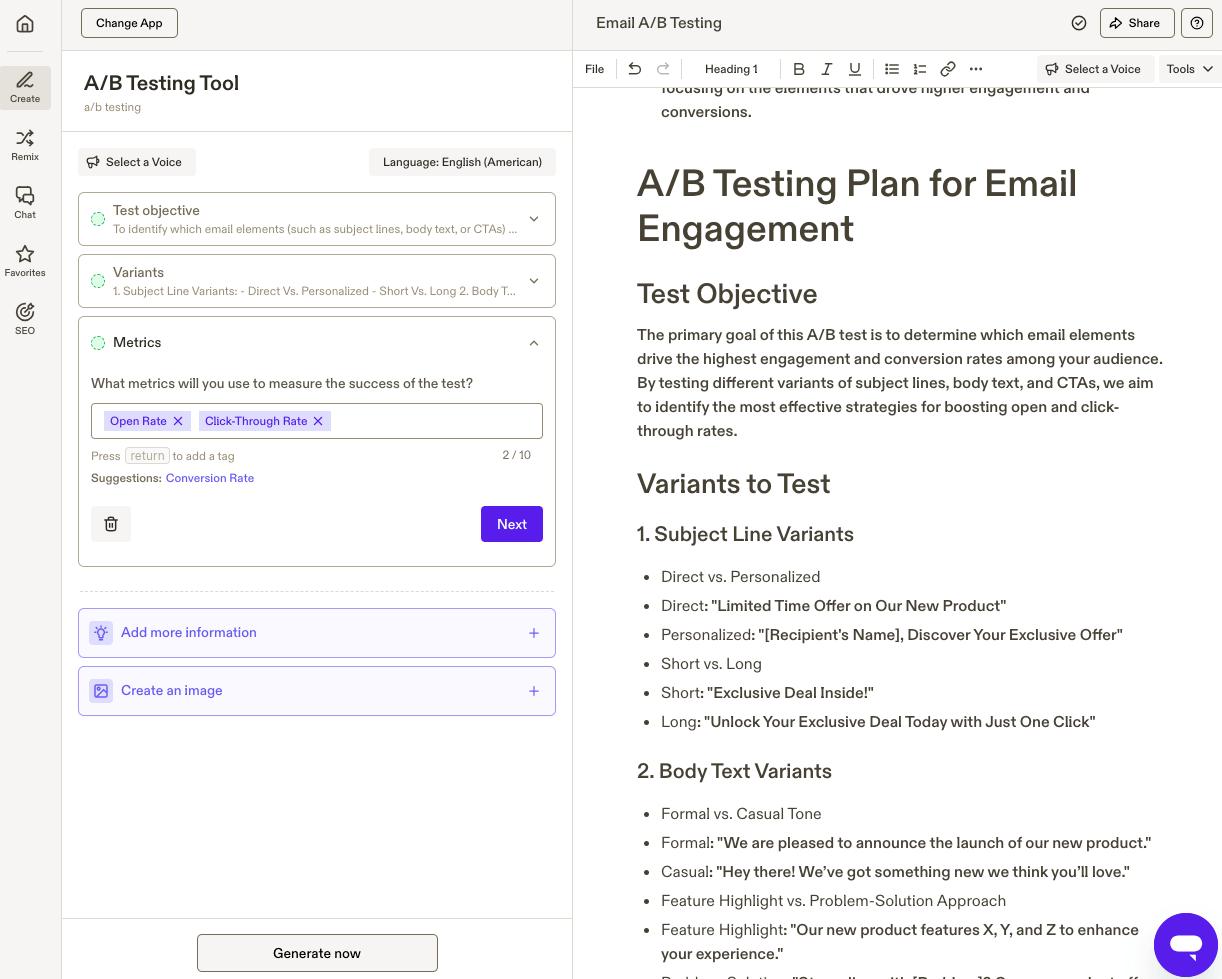Toggle bold formatting
Viewport: 1222px width, 979px height.
click(798, 69)
